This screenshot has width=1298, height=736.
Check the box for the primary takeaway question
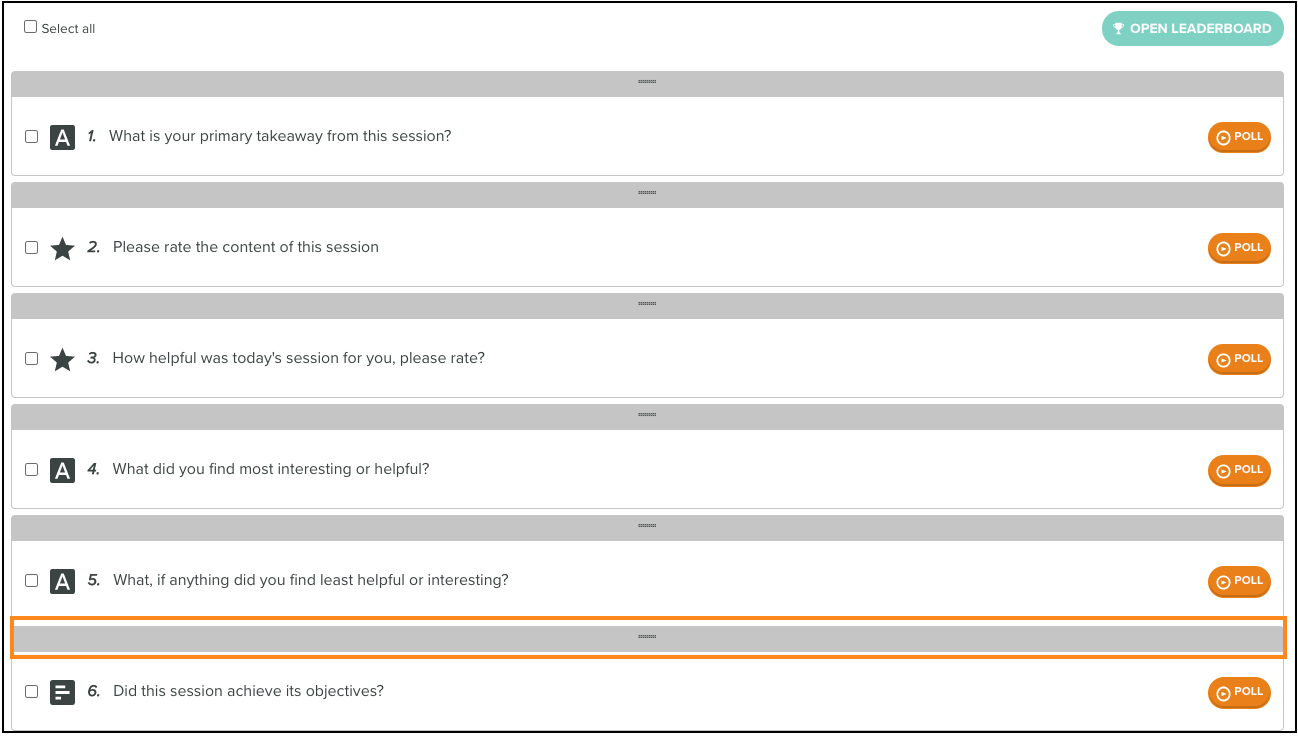[32, 137]
